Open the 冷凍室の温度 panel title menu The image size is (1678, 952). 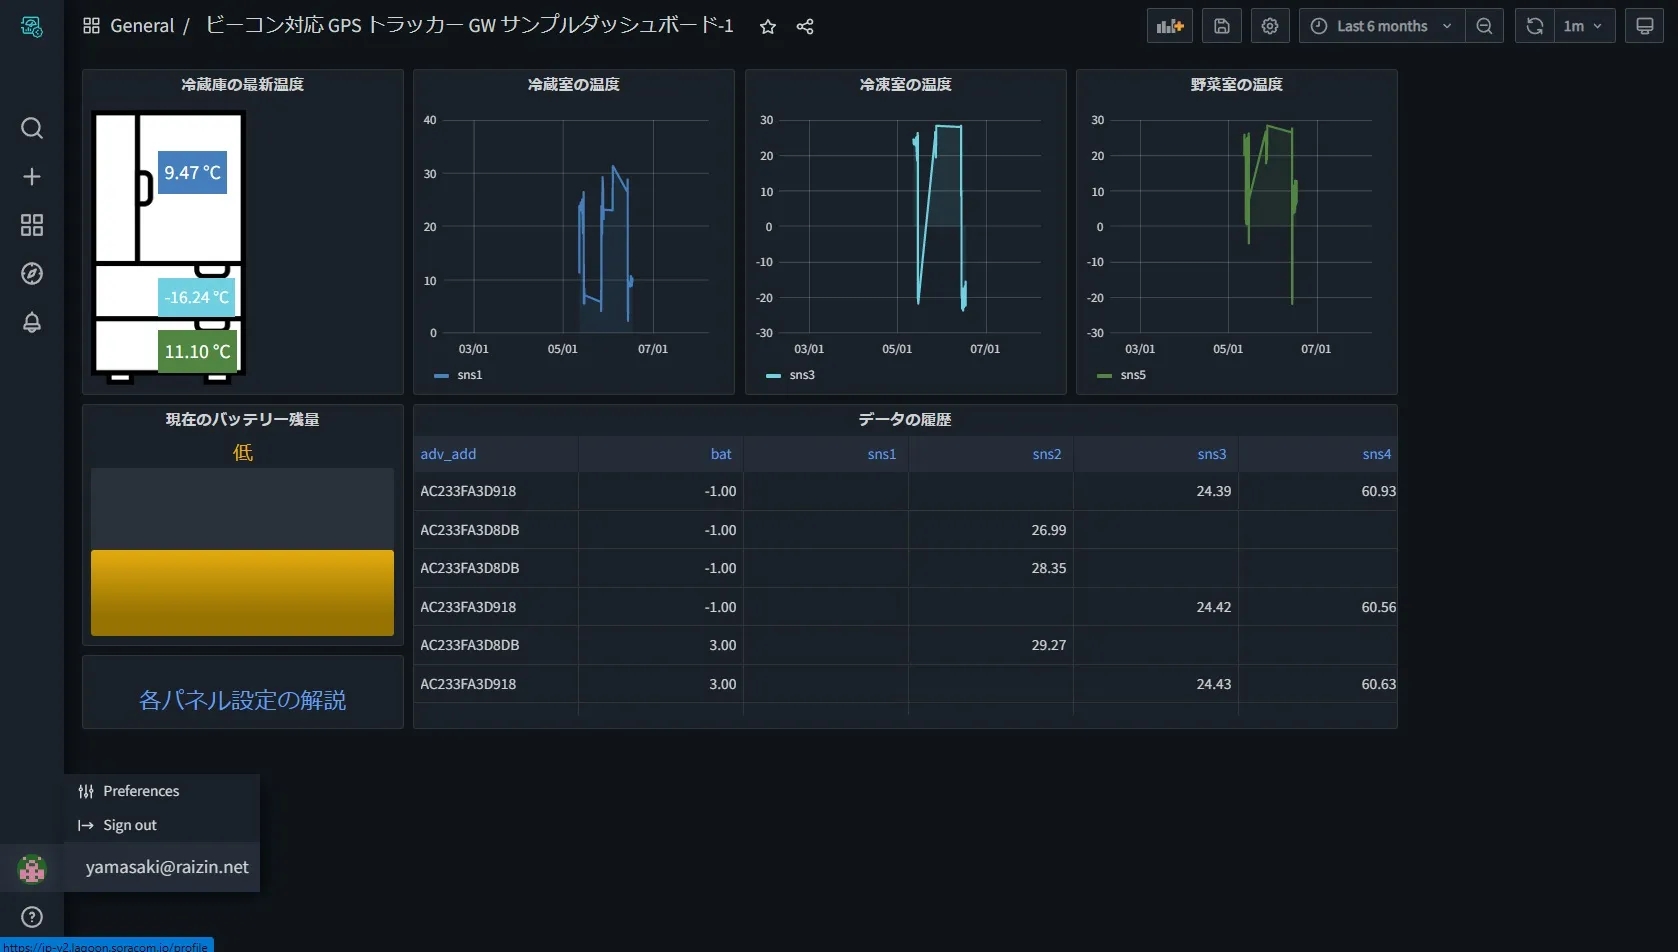point(906,85)
